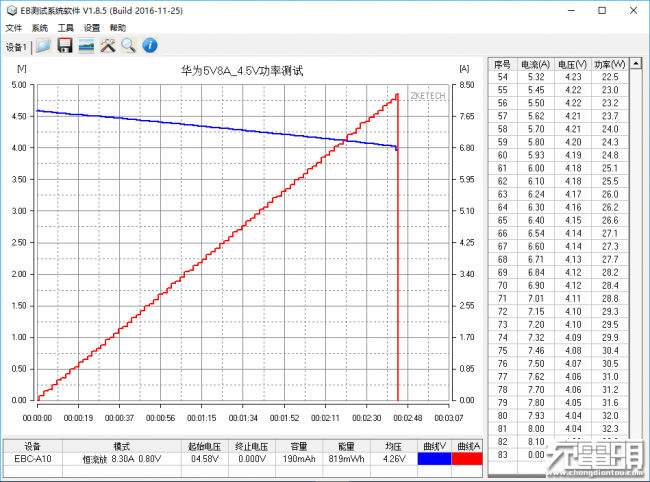Click the 恒流放 8.30A 0.80V mode cell
Screen dimensions: 650x482
(x=121, y=459)
